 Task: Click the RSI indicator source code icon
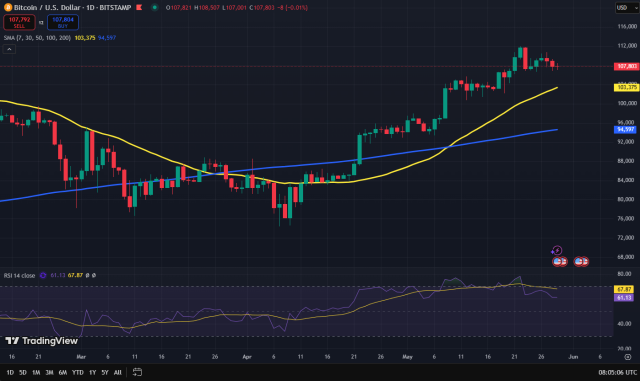tap(43, 275)
